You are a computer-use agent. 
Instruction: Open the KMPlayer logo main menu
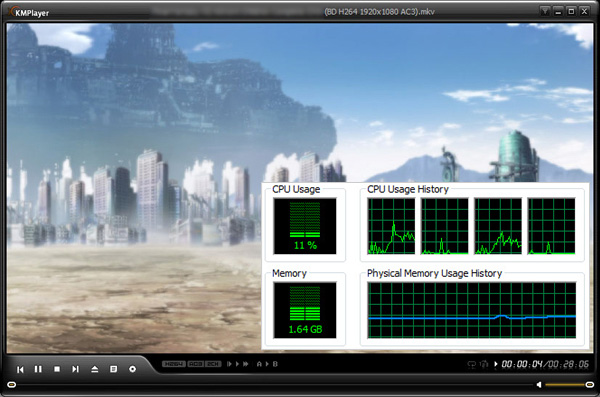29,12
